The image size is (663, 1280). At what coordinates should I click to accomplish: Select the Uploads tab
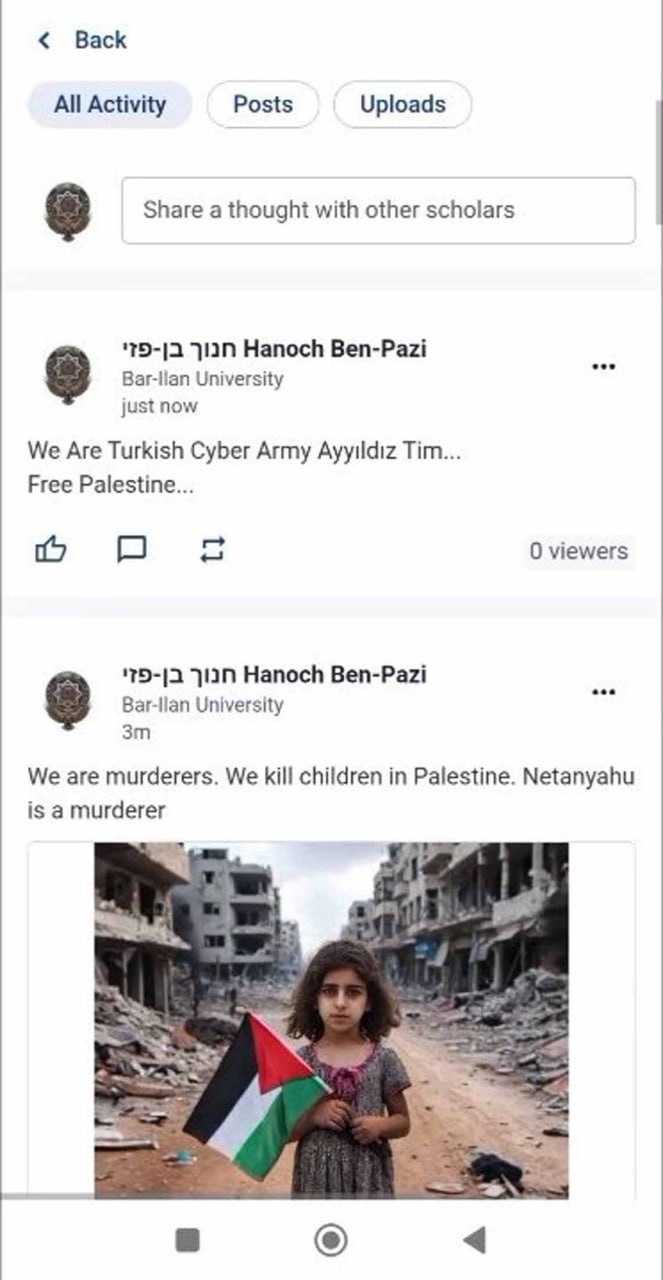(x=402, y=105)
